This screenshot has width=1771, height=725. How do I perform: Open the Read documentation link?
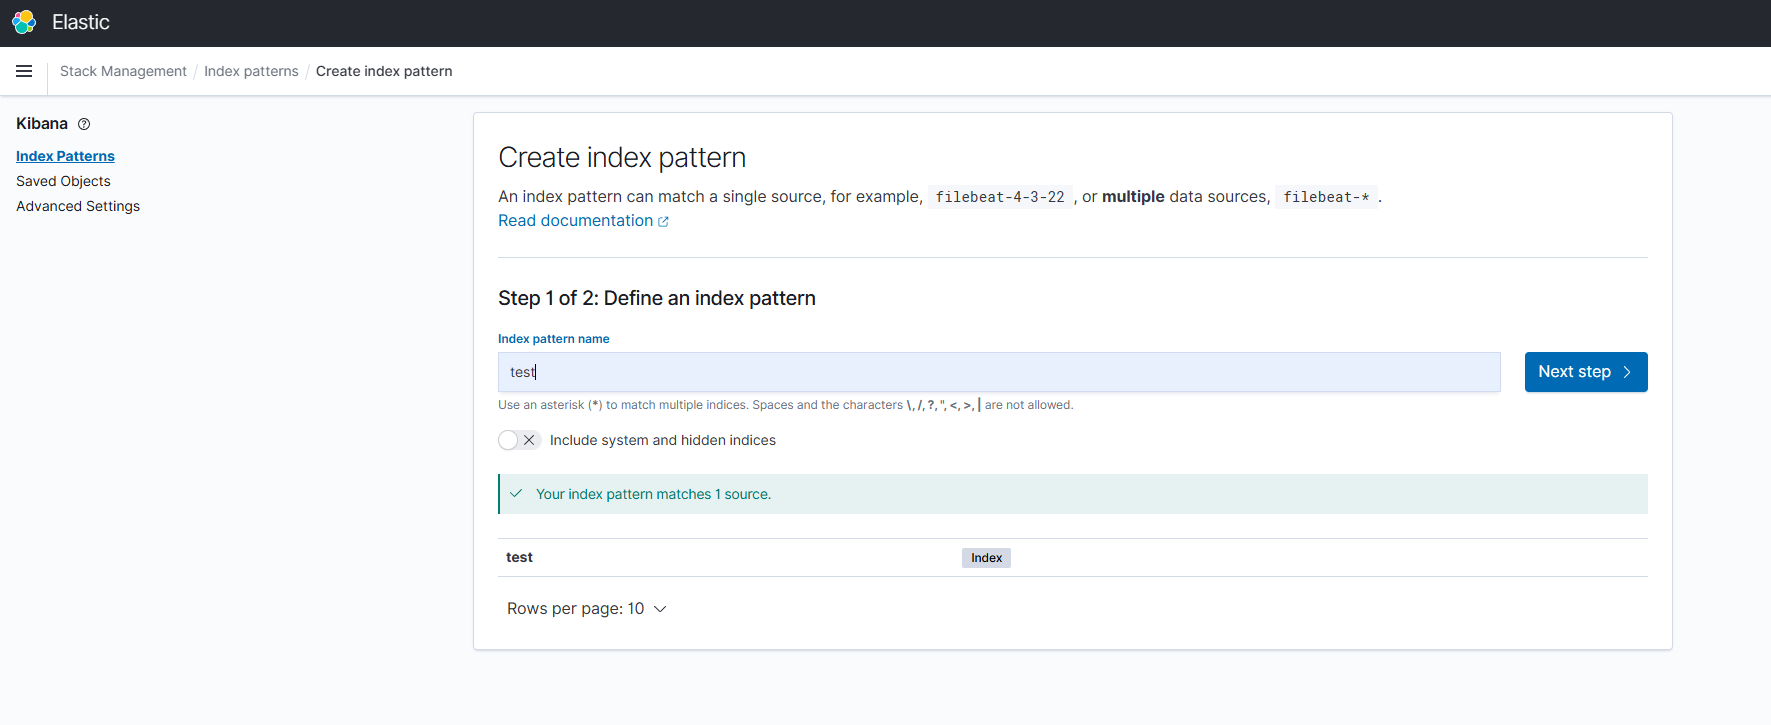click(575, 221)
